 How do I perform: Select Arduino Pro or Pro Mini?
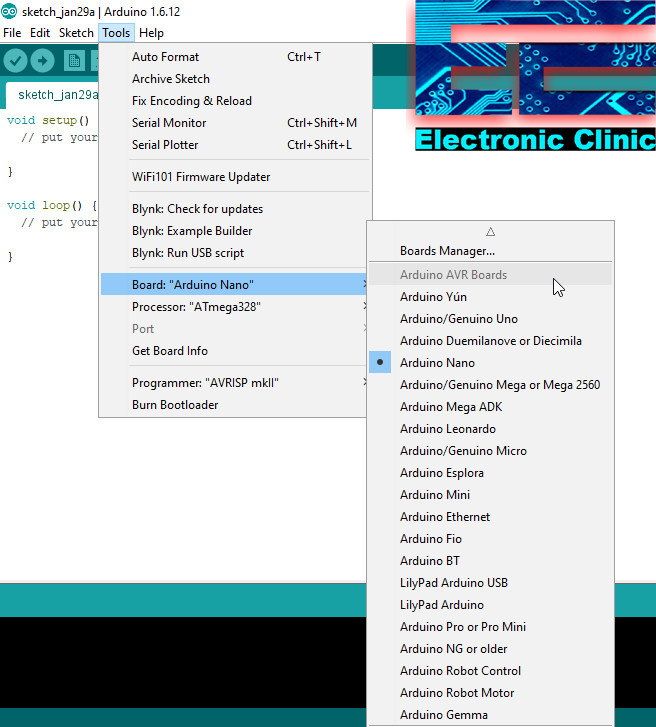click(x=491, y=627)
